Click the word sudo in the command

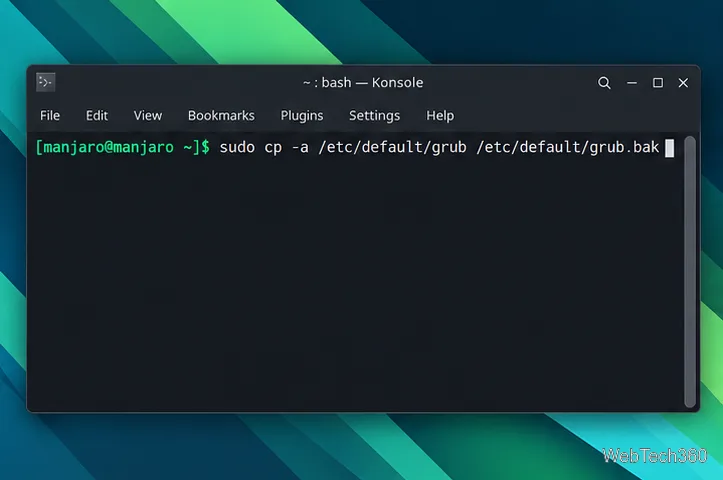coord(237,148)
